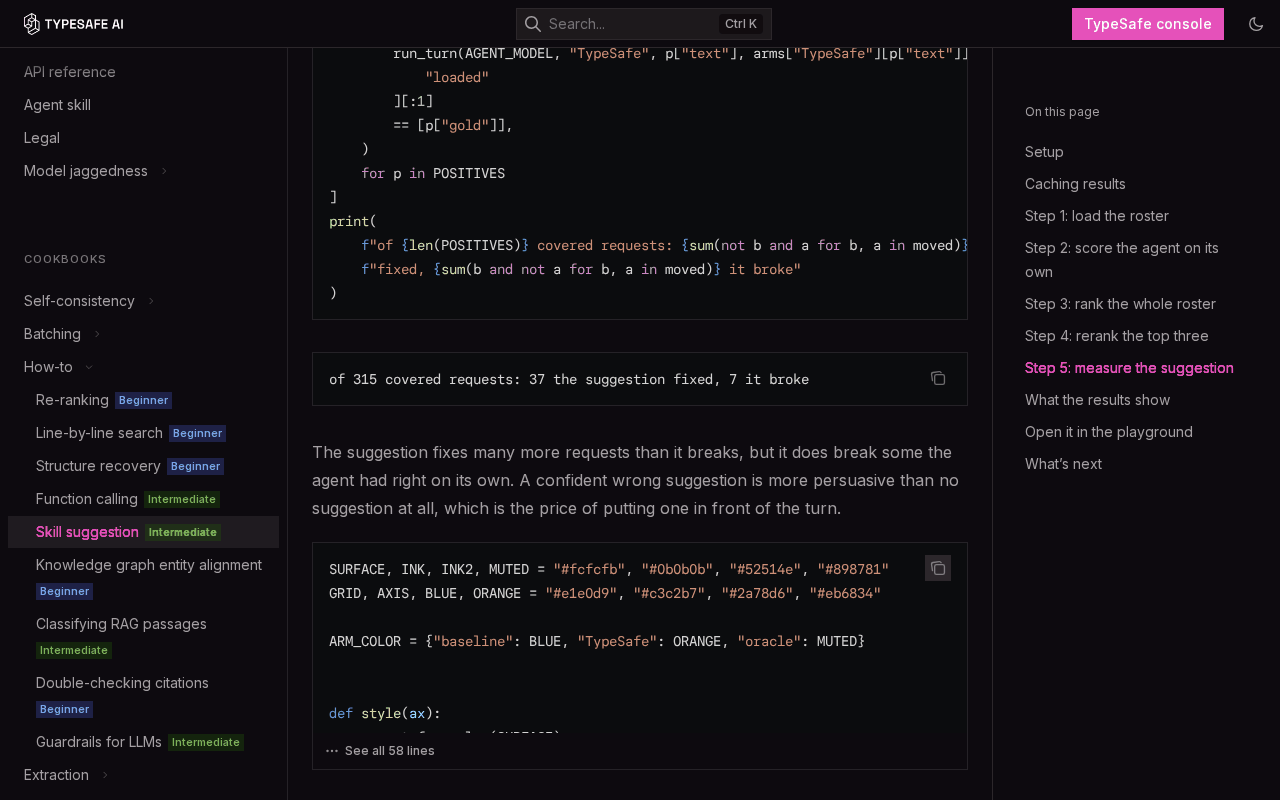The height and width of the screenshot is (800, 1280).
Task: Collapse the How-to group
Action: pyautogui.click(x=89, y=367)
